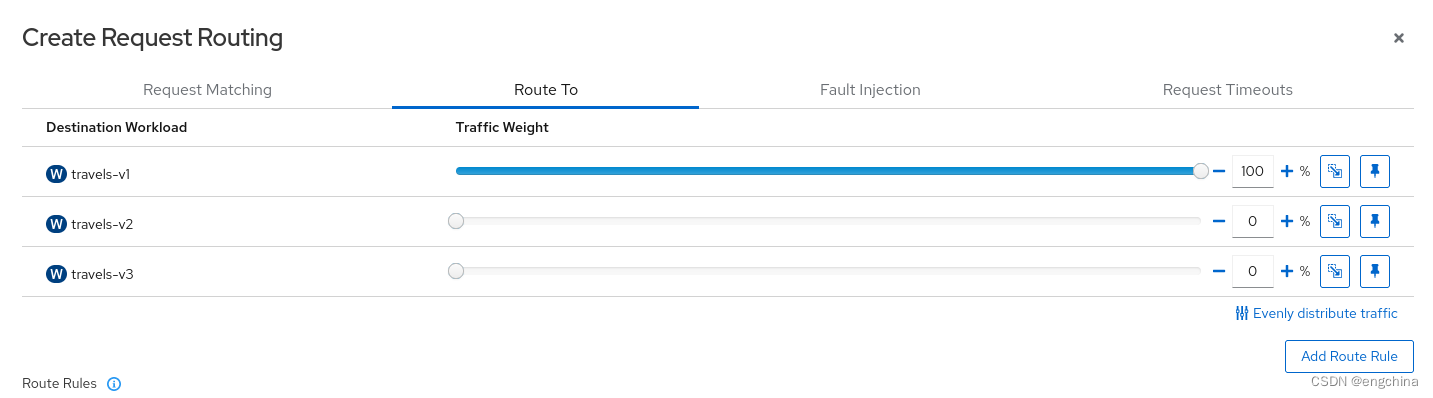Lock travels-v1 weight with pin icon

tap(1375, 171)
